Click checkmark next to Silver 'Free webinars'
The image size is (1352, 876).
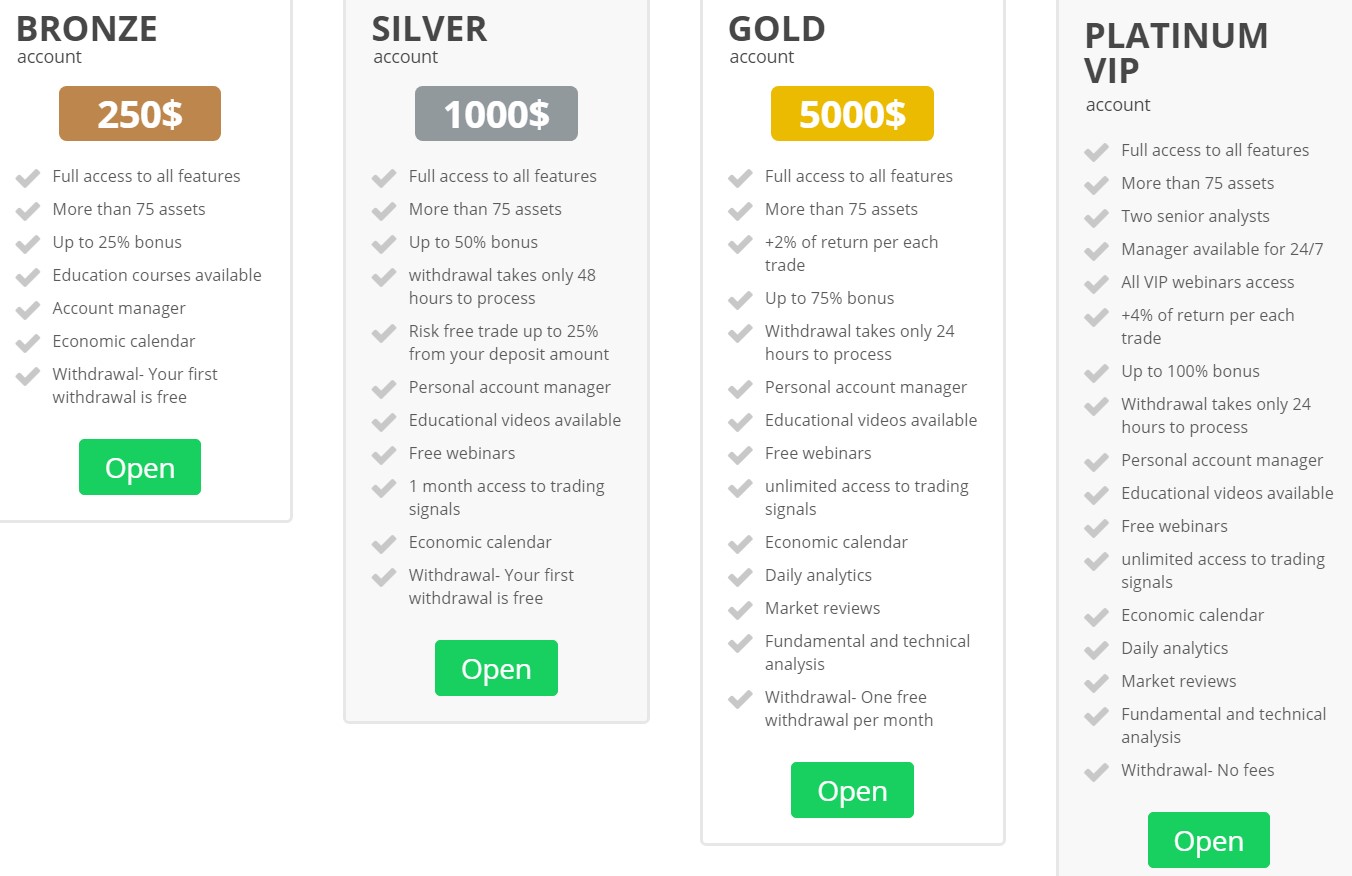pyautogui.click(x=384, y=455)
